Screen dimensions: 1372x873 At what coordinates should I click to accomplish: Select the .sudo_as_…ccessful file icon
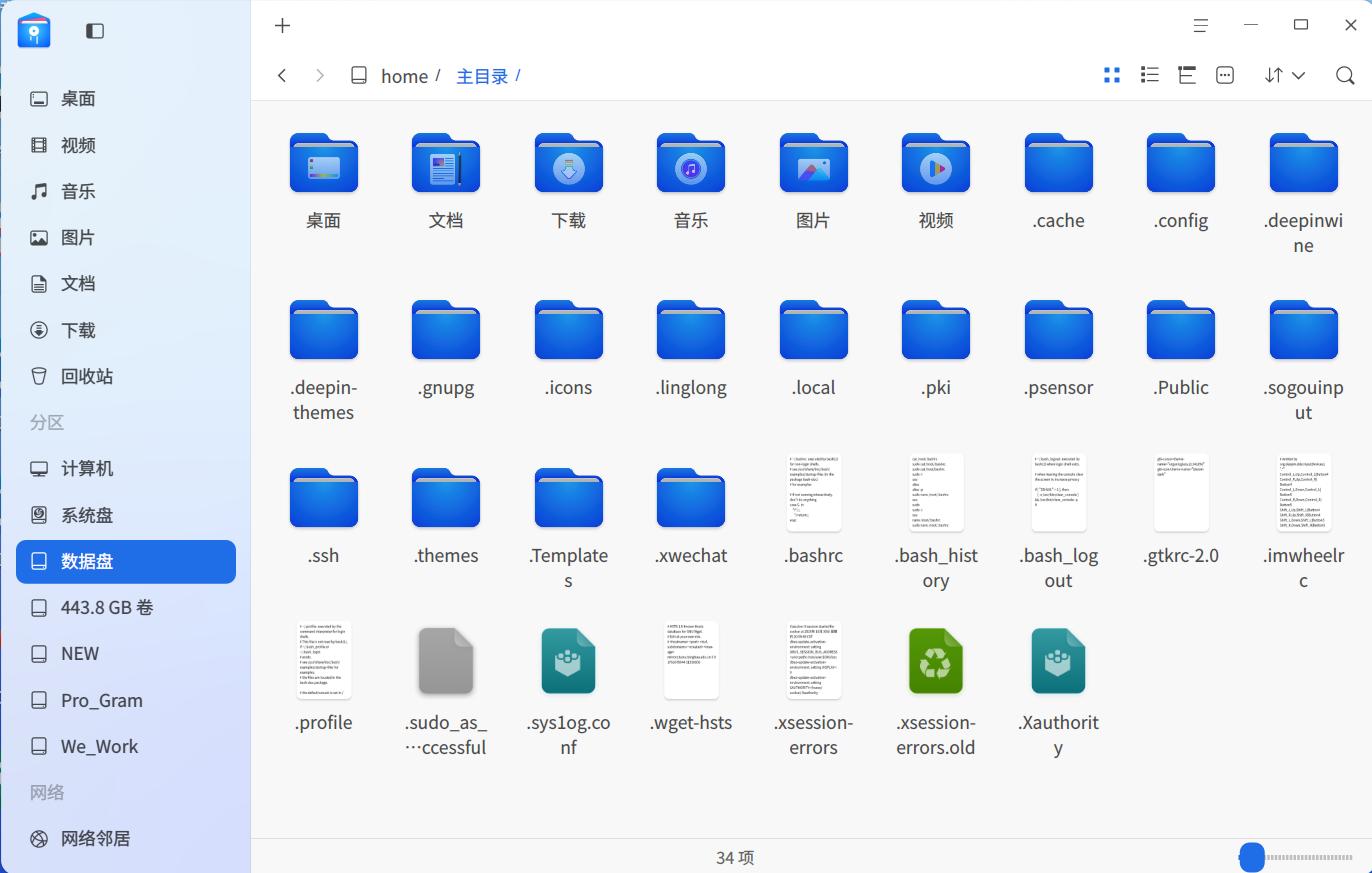pos(446,661)
